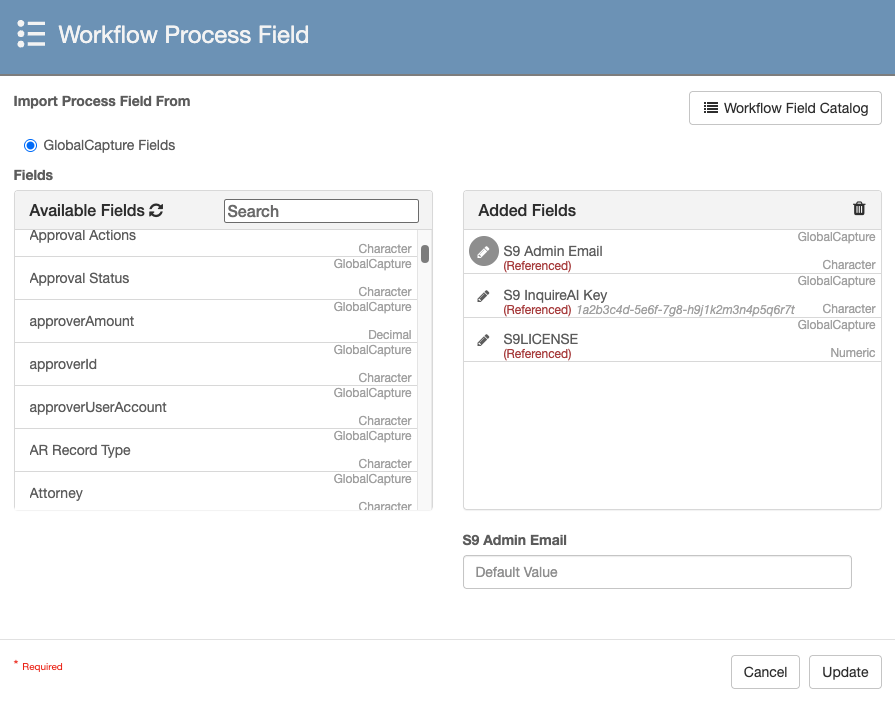Click the trash icon in Added Fields

(x=858, y=209)
